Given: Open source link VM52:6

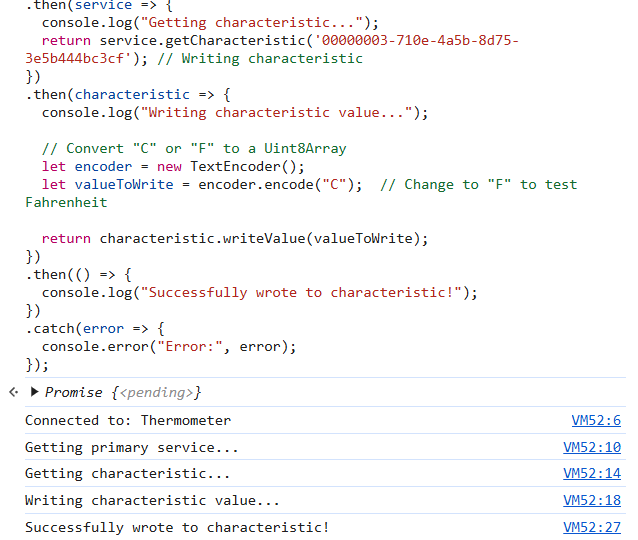Looking at the screenshot, I should [x=596, y=421].
